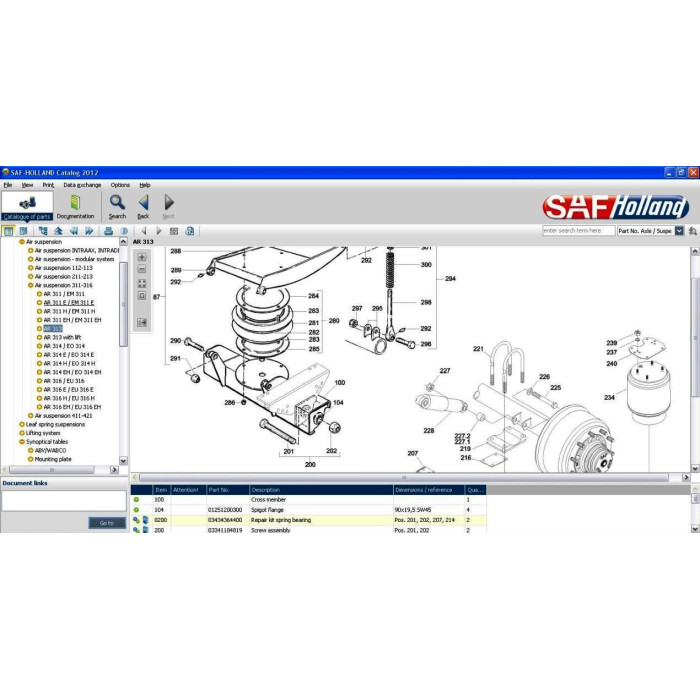Click the Search magnifier toolbar button
This screenshot has height=700, width=700.
(x=117, y=206)
